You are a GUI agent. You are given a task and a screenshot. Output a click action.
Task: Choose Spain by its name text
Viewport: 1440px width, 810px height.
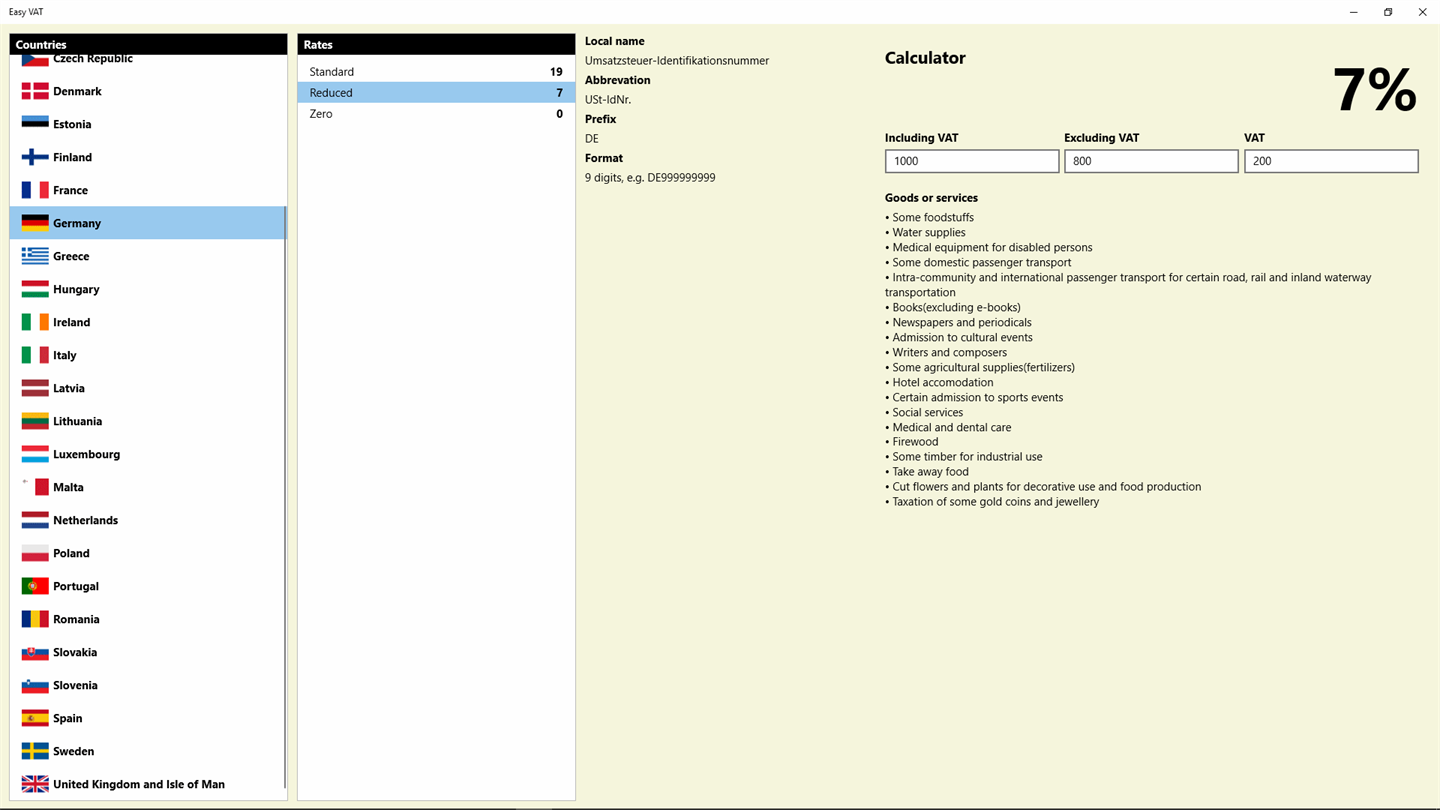pos(68,718)
